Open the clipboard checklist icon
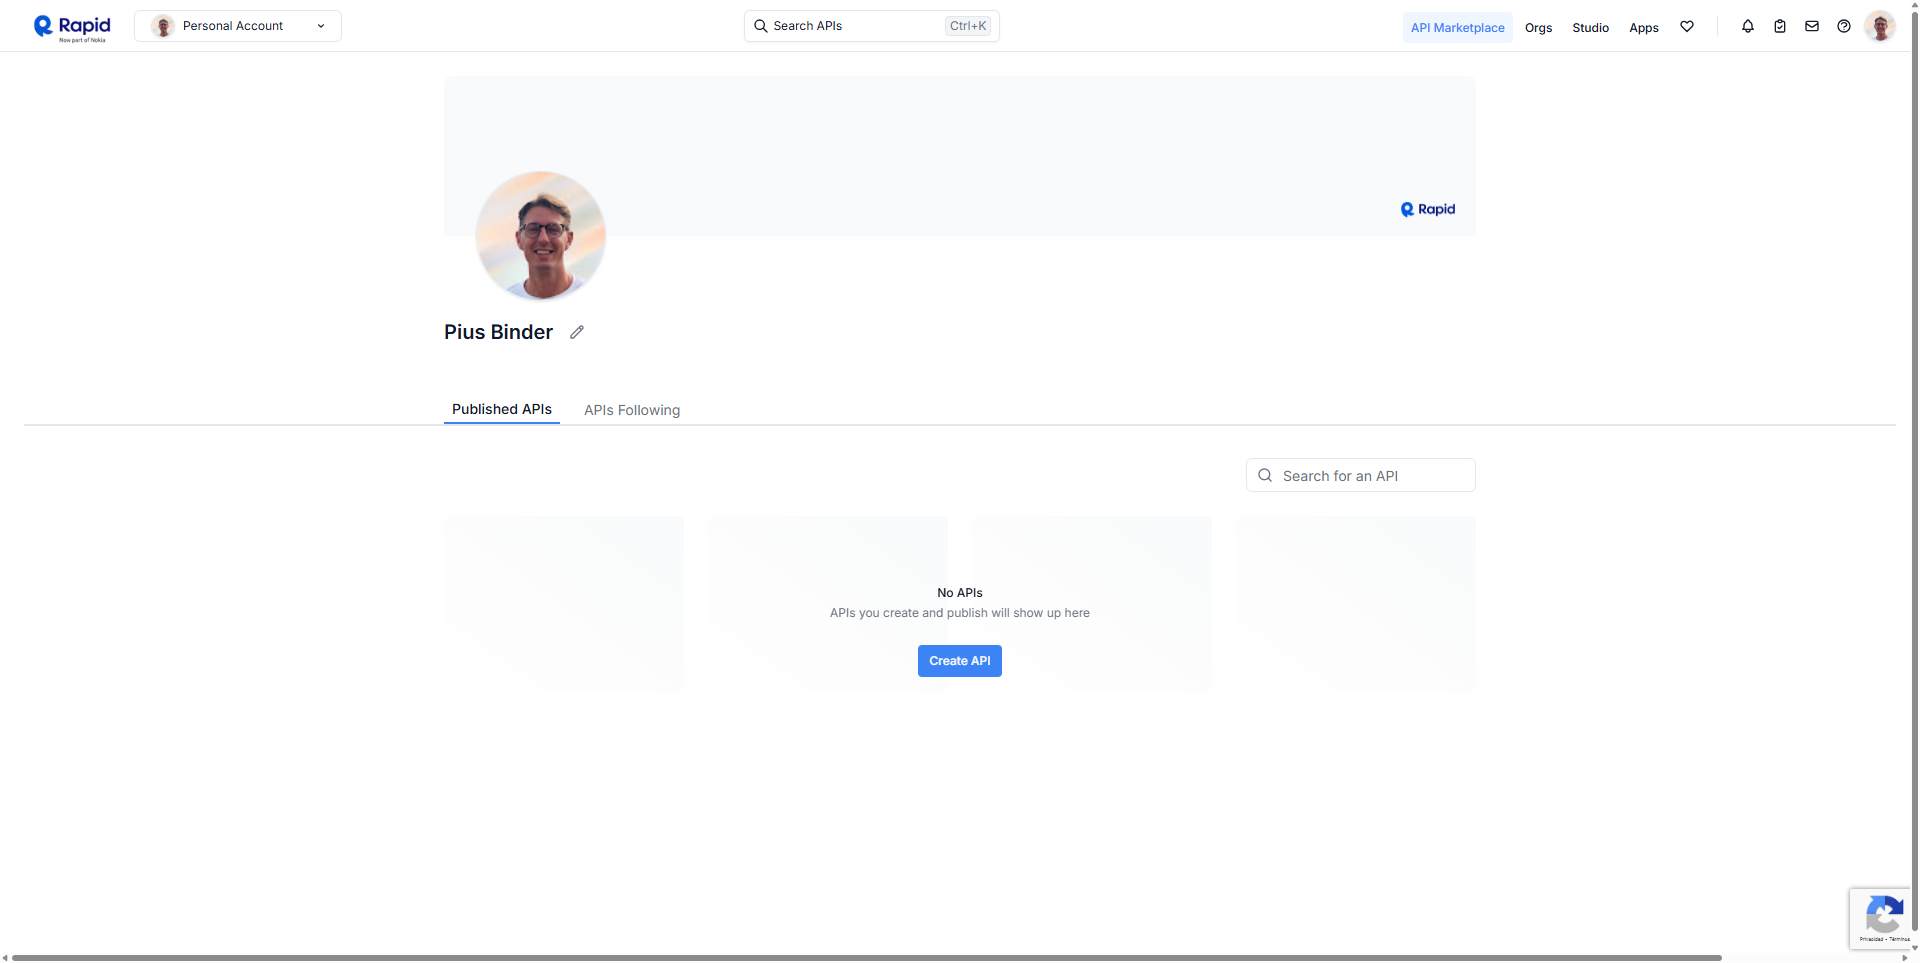The image size is (1920, 963). coord(1780,27)
